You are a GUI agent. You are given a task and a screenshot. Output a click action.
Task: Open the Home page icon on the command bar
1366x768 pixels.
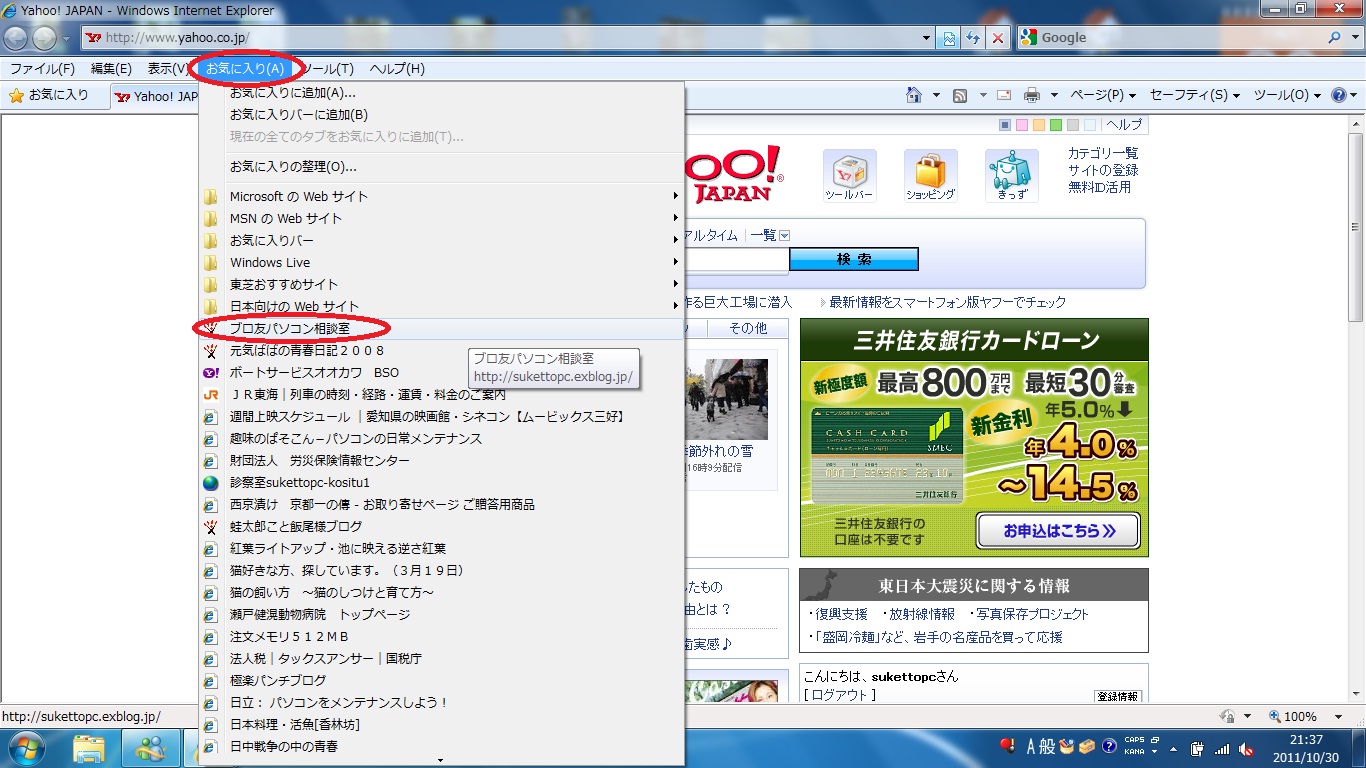pyautogui.click(x=913, y=95)
